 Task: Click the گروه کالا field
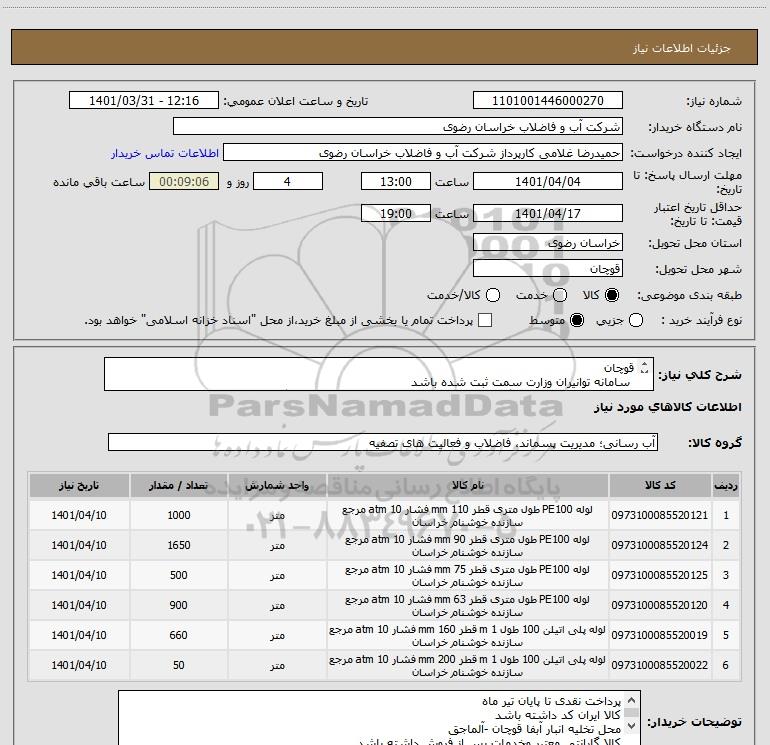(x=383, y=442)
